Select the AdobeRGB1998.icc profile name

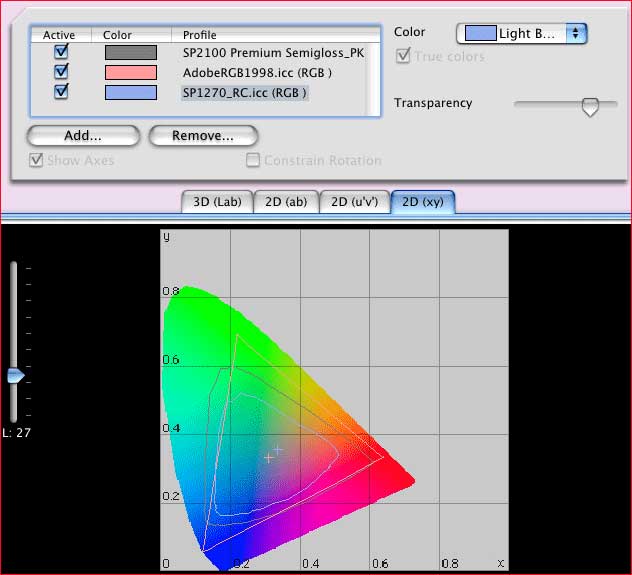pyautogui.click(x=257, y=72)
